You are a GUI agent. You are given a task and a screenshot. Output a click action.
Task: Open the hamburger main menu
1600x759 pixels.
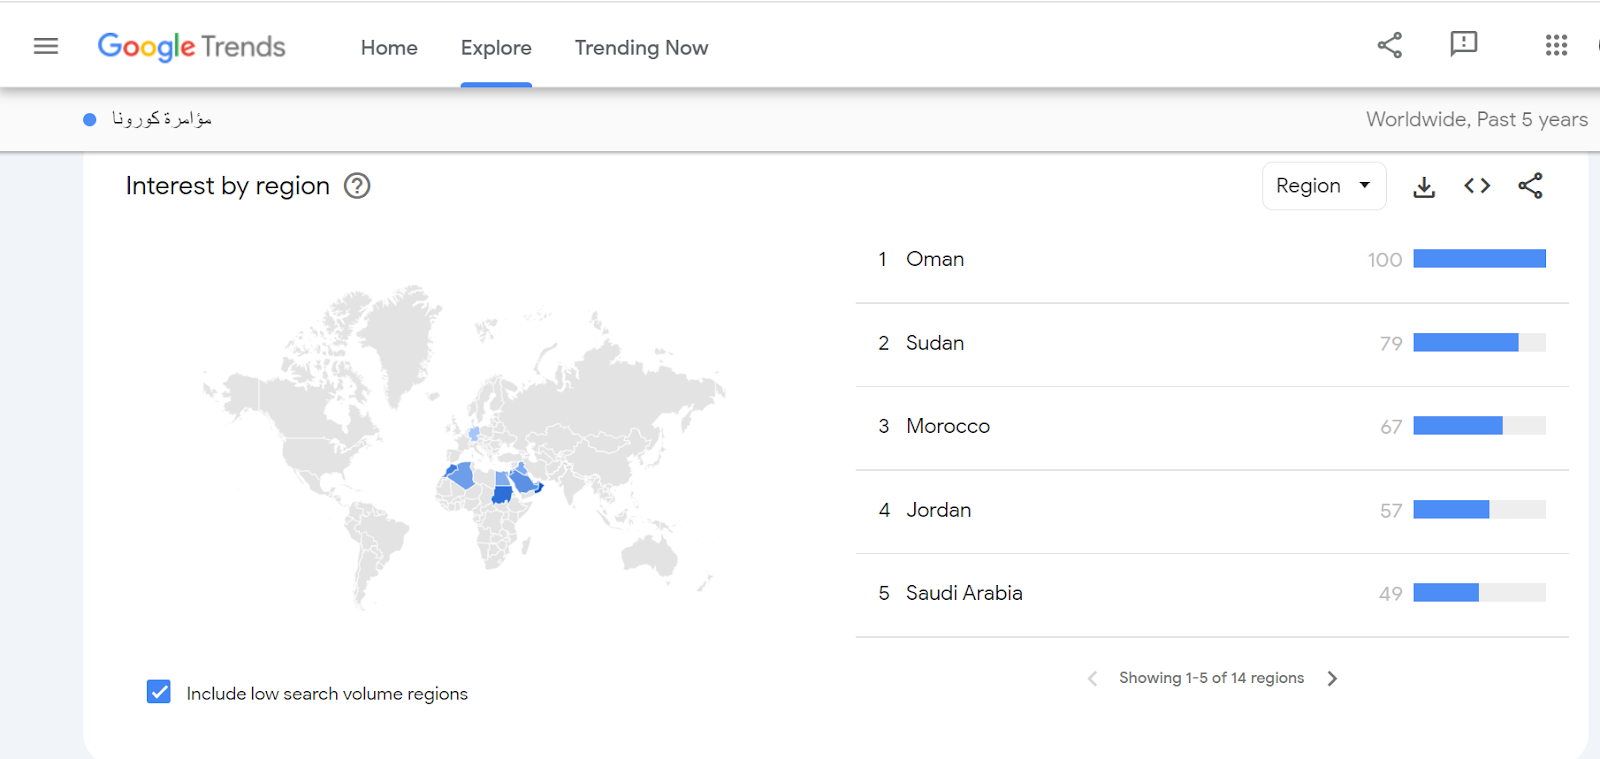pyautogui.click(x=46, y=46)
